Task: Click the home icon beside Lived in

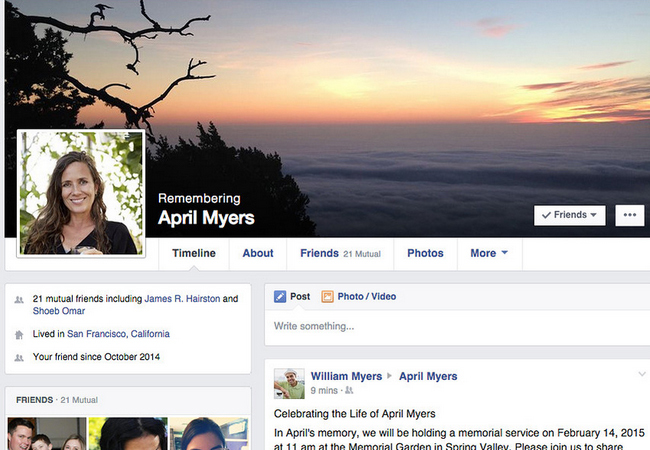Action: (x=19, y=334)
